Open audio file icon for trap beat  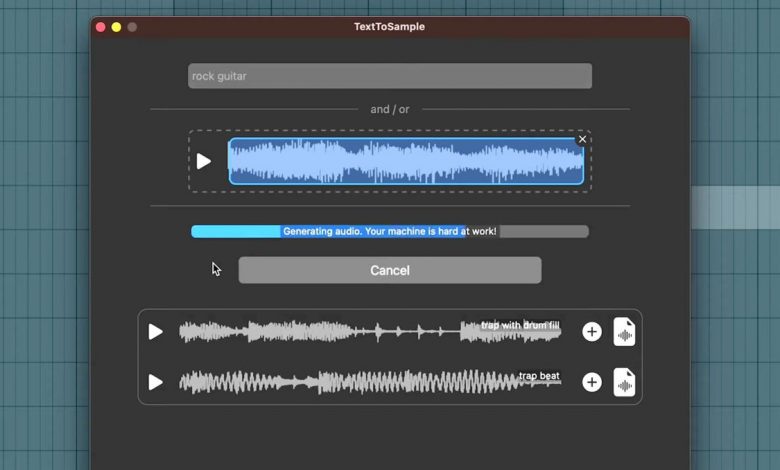click(624, 382)
